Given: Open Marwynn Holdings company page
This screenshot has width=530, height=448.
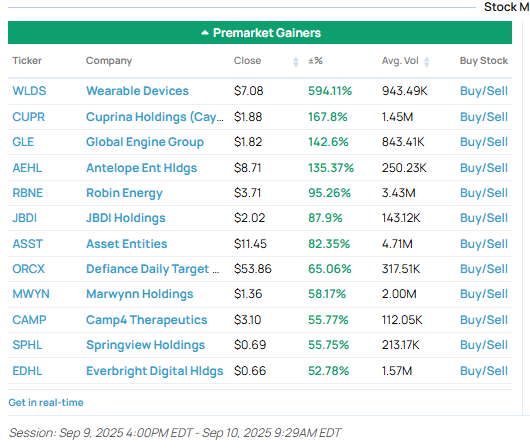Looking at the screenshot, I should coord(140,294).
